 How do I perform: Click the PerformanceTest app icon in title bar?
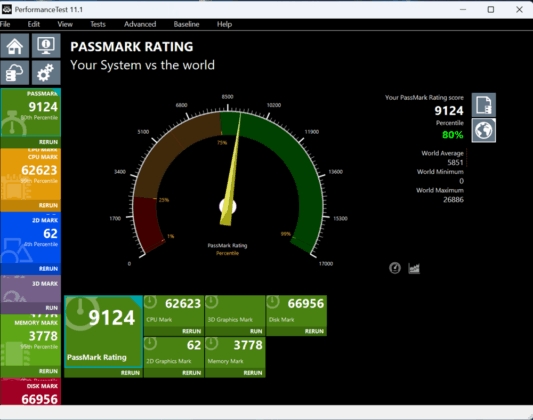click(x=7, y=9)
